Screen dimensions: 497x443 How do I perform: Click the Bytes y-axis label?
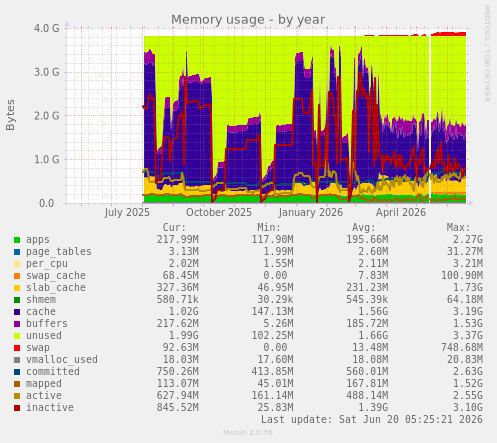[x=10, y=115]
